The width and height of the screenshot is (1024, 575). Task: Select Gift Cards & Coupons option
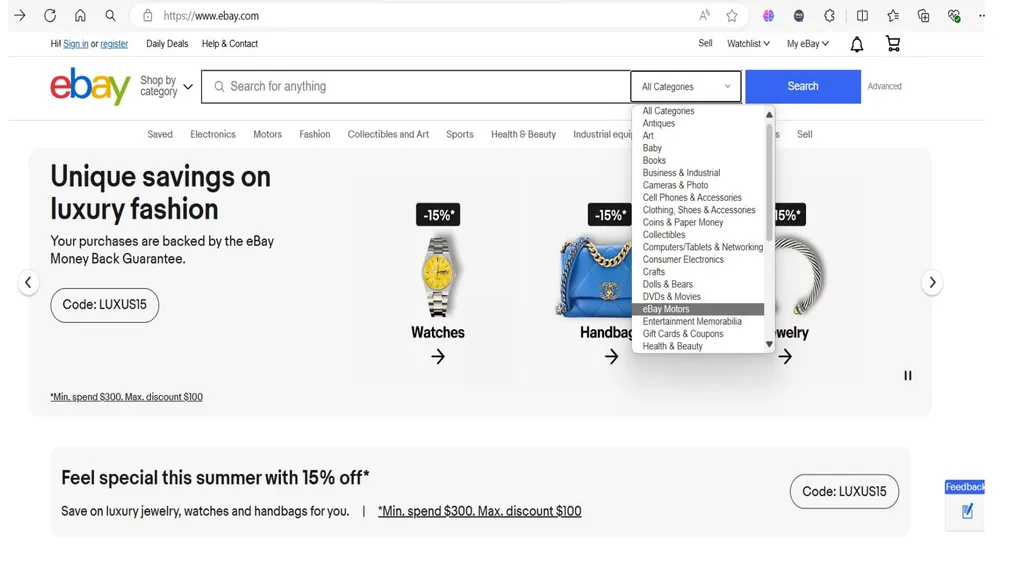click(682, 334)
